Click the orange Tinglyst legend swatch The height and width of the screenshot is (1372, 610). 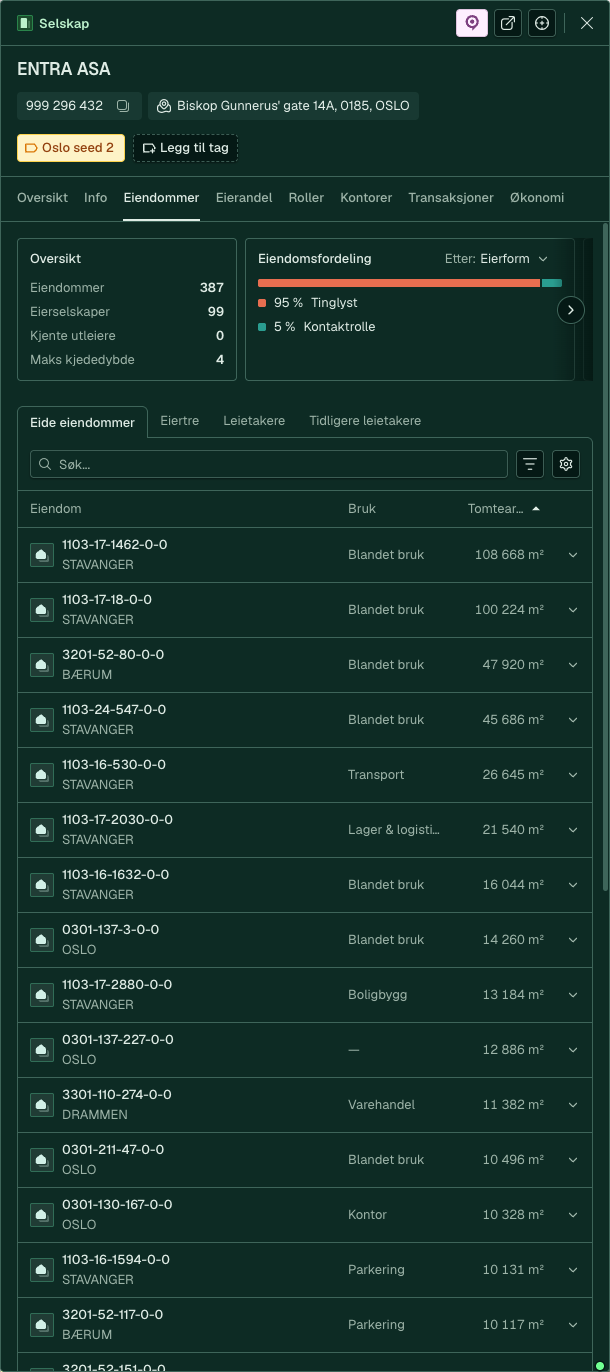262,303
